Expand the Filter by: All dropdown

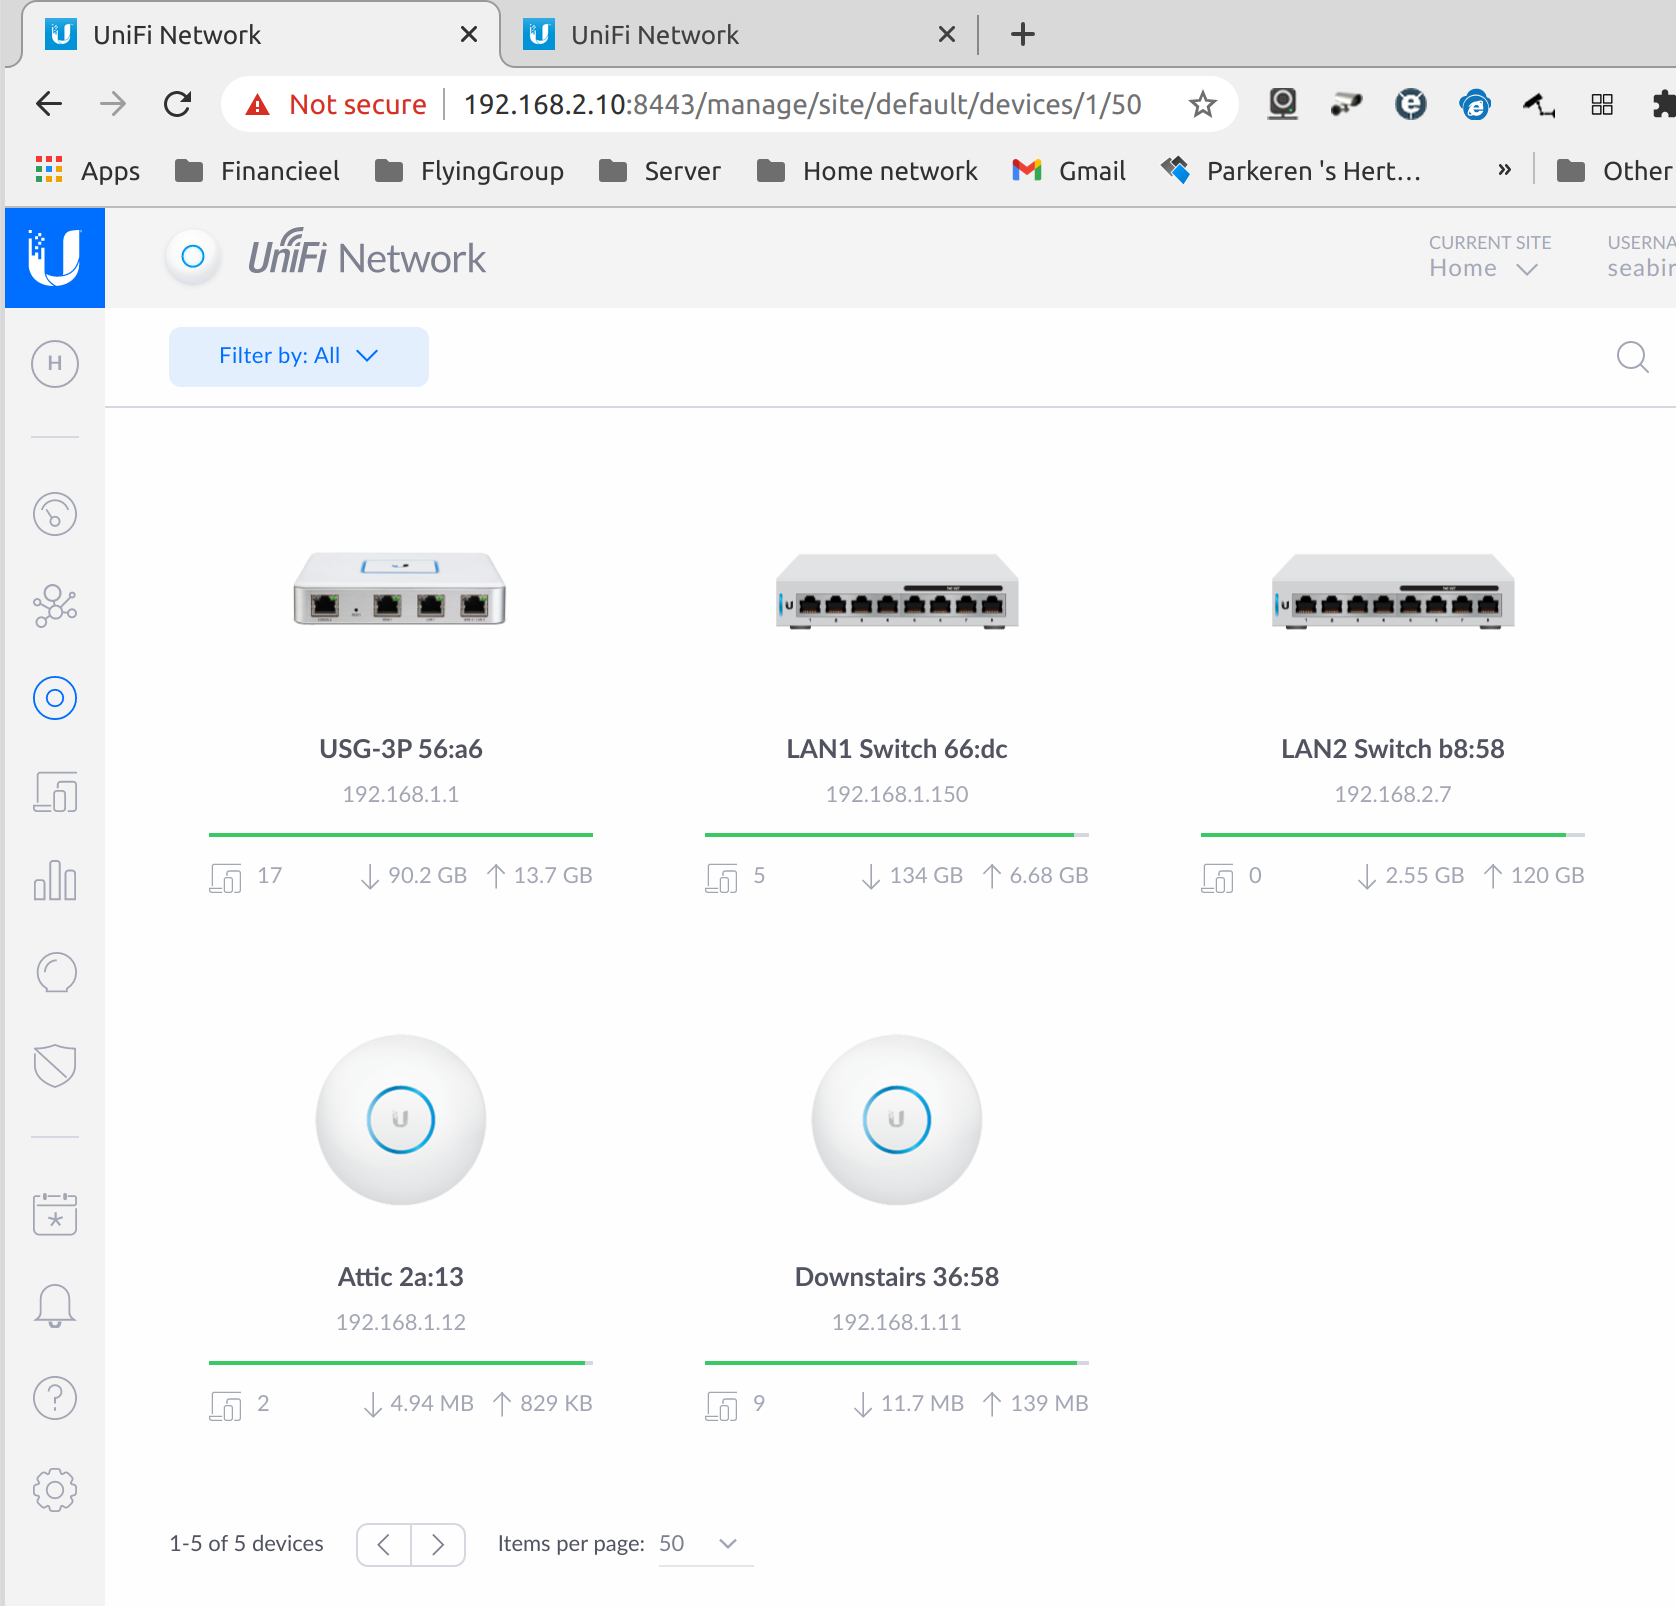click(299, 356)
